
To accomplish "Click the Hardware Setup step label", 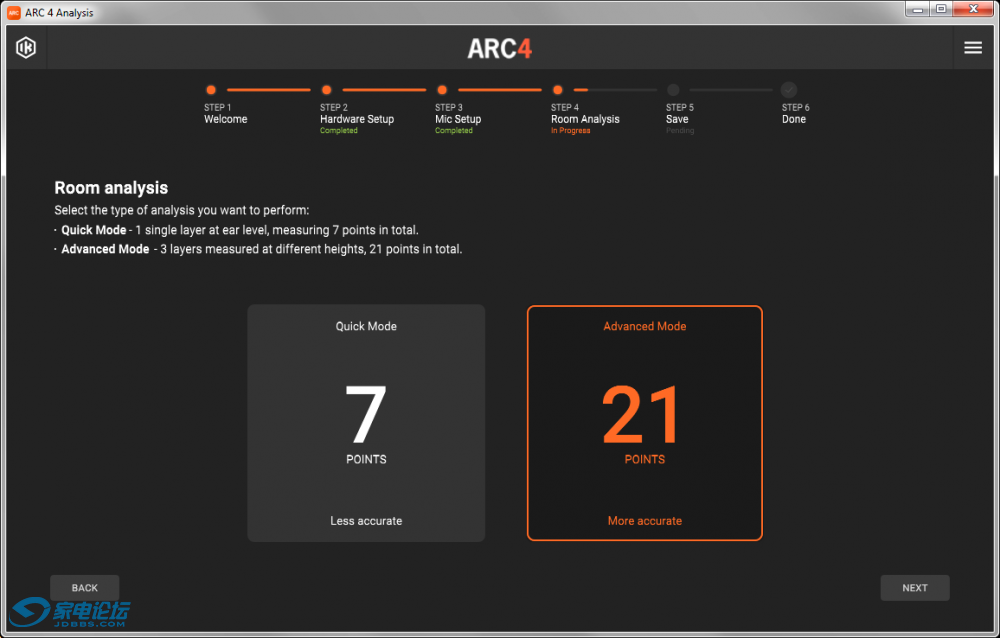I will (357, 119).
